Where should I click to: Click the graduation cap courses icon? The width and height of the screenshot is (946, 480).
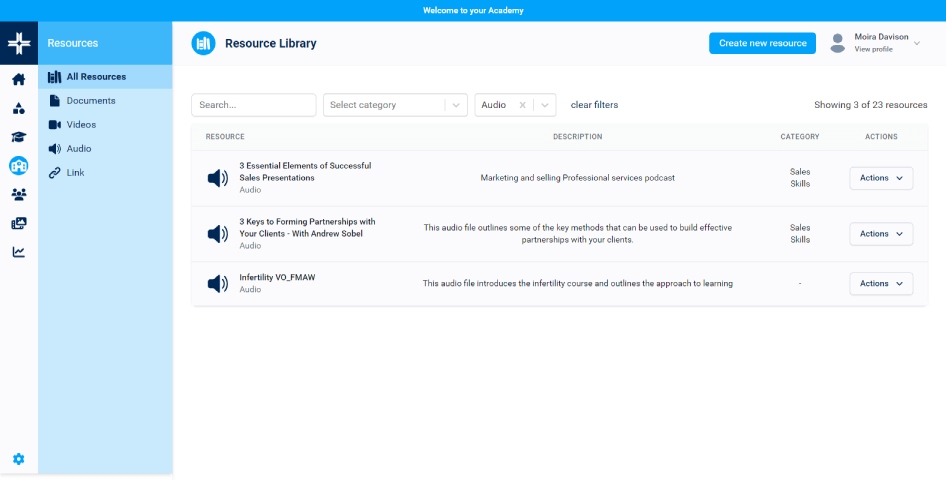(x=18, y=137)
